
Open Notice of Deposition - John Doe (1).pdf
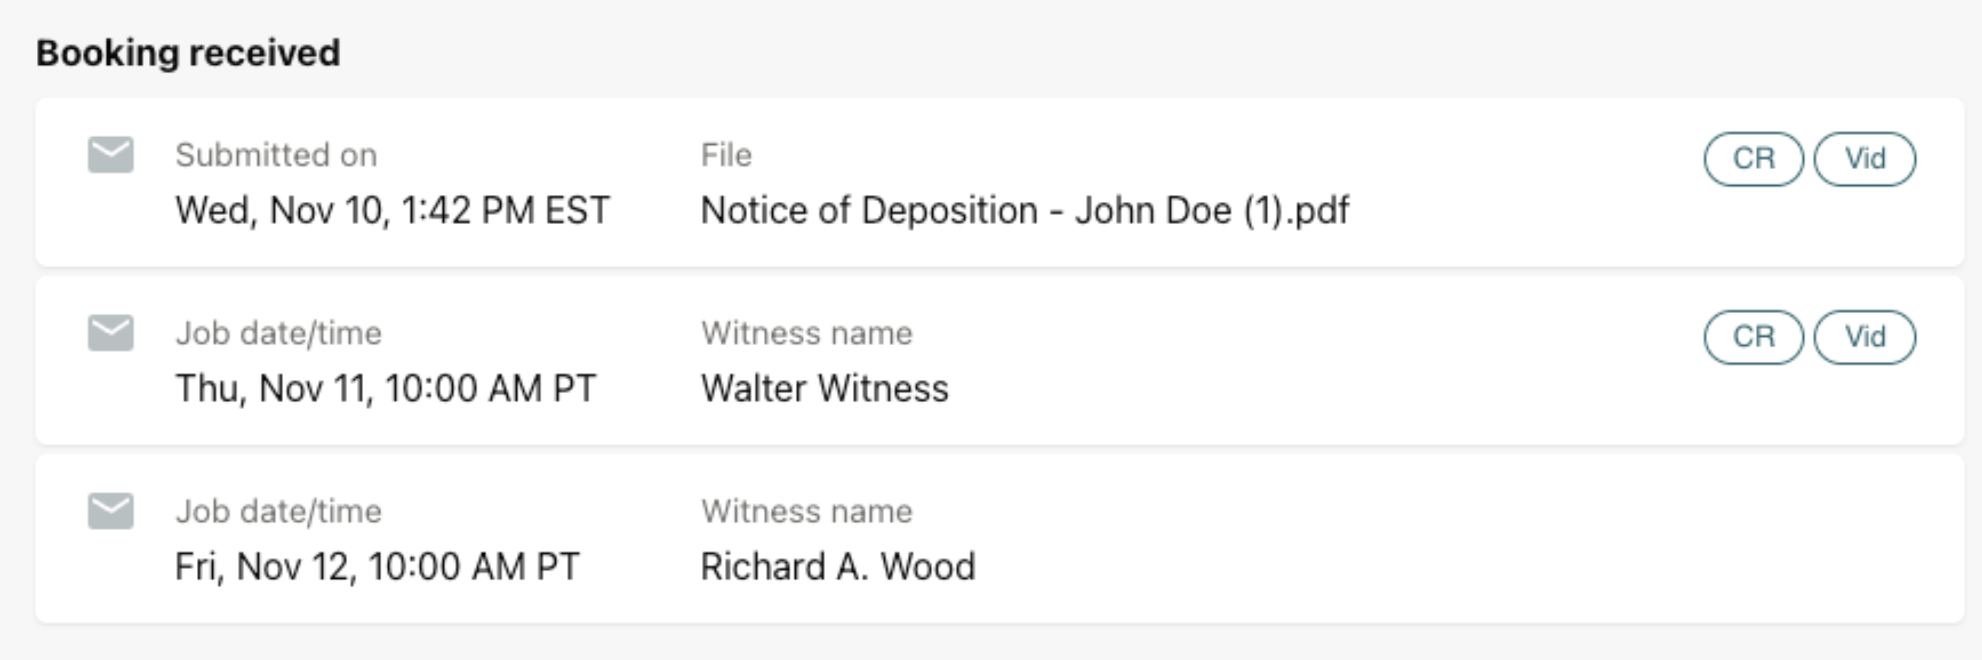[1025, 211]
